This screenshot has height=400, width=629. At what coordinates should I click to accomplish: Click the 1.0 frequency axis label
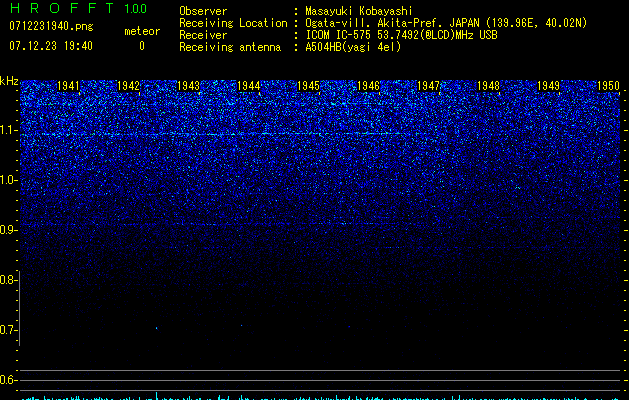(8, 180)
